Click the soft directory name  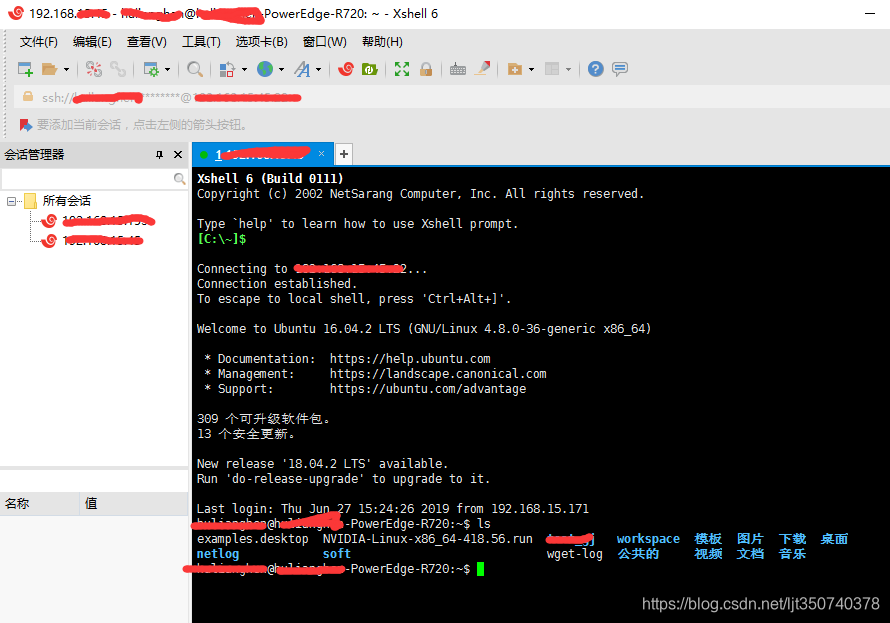(337, 554)
